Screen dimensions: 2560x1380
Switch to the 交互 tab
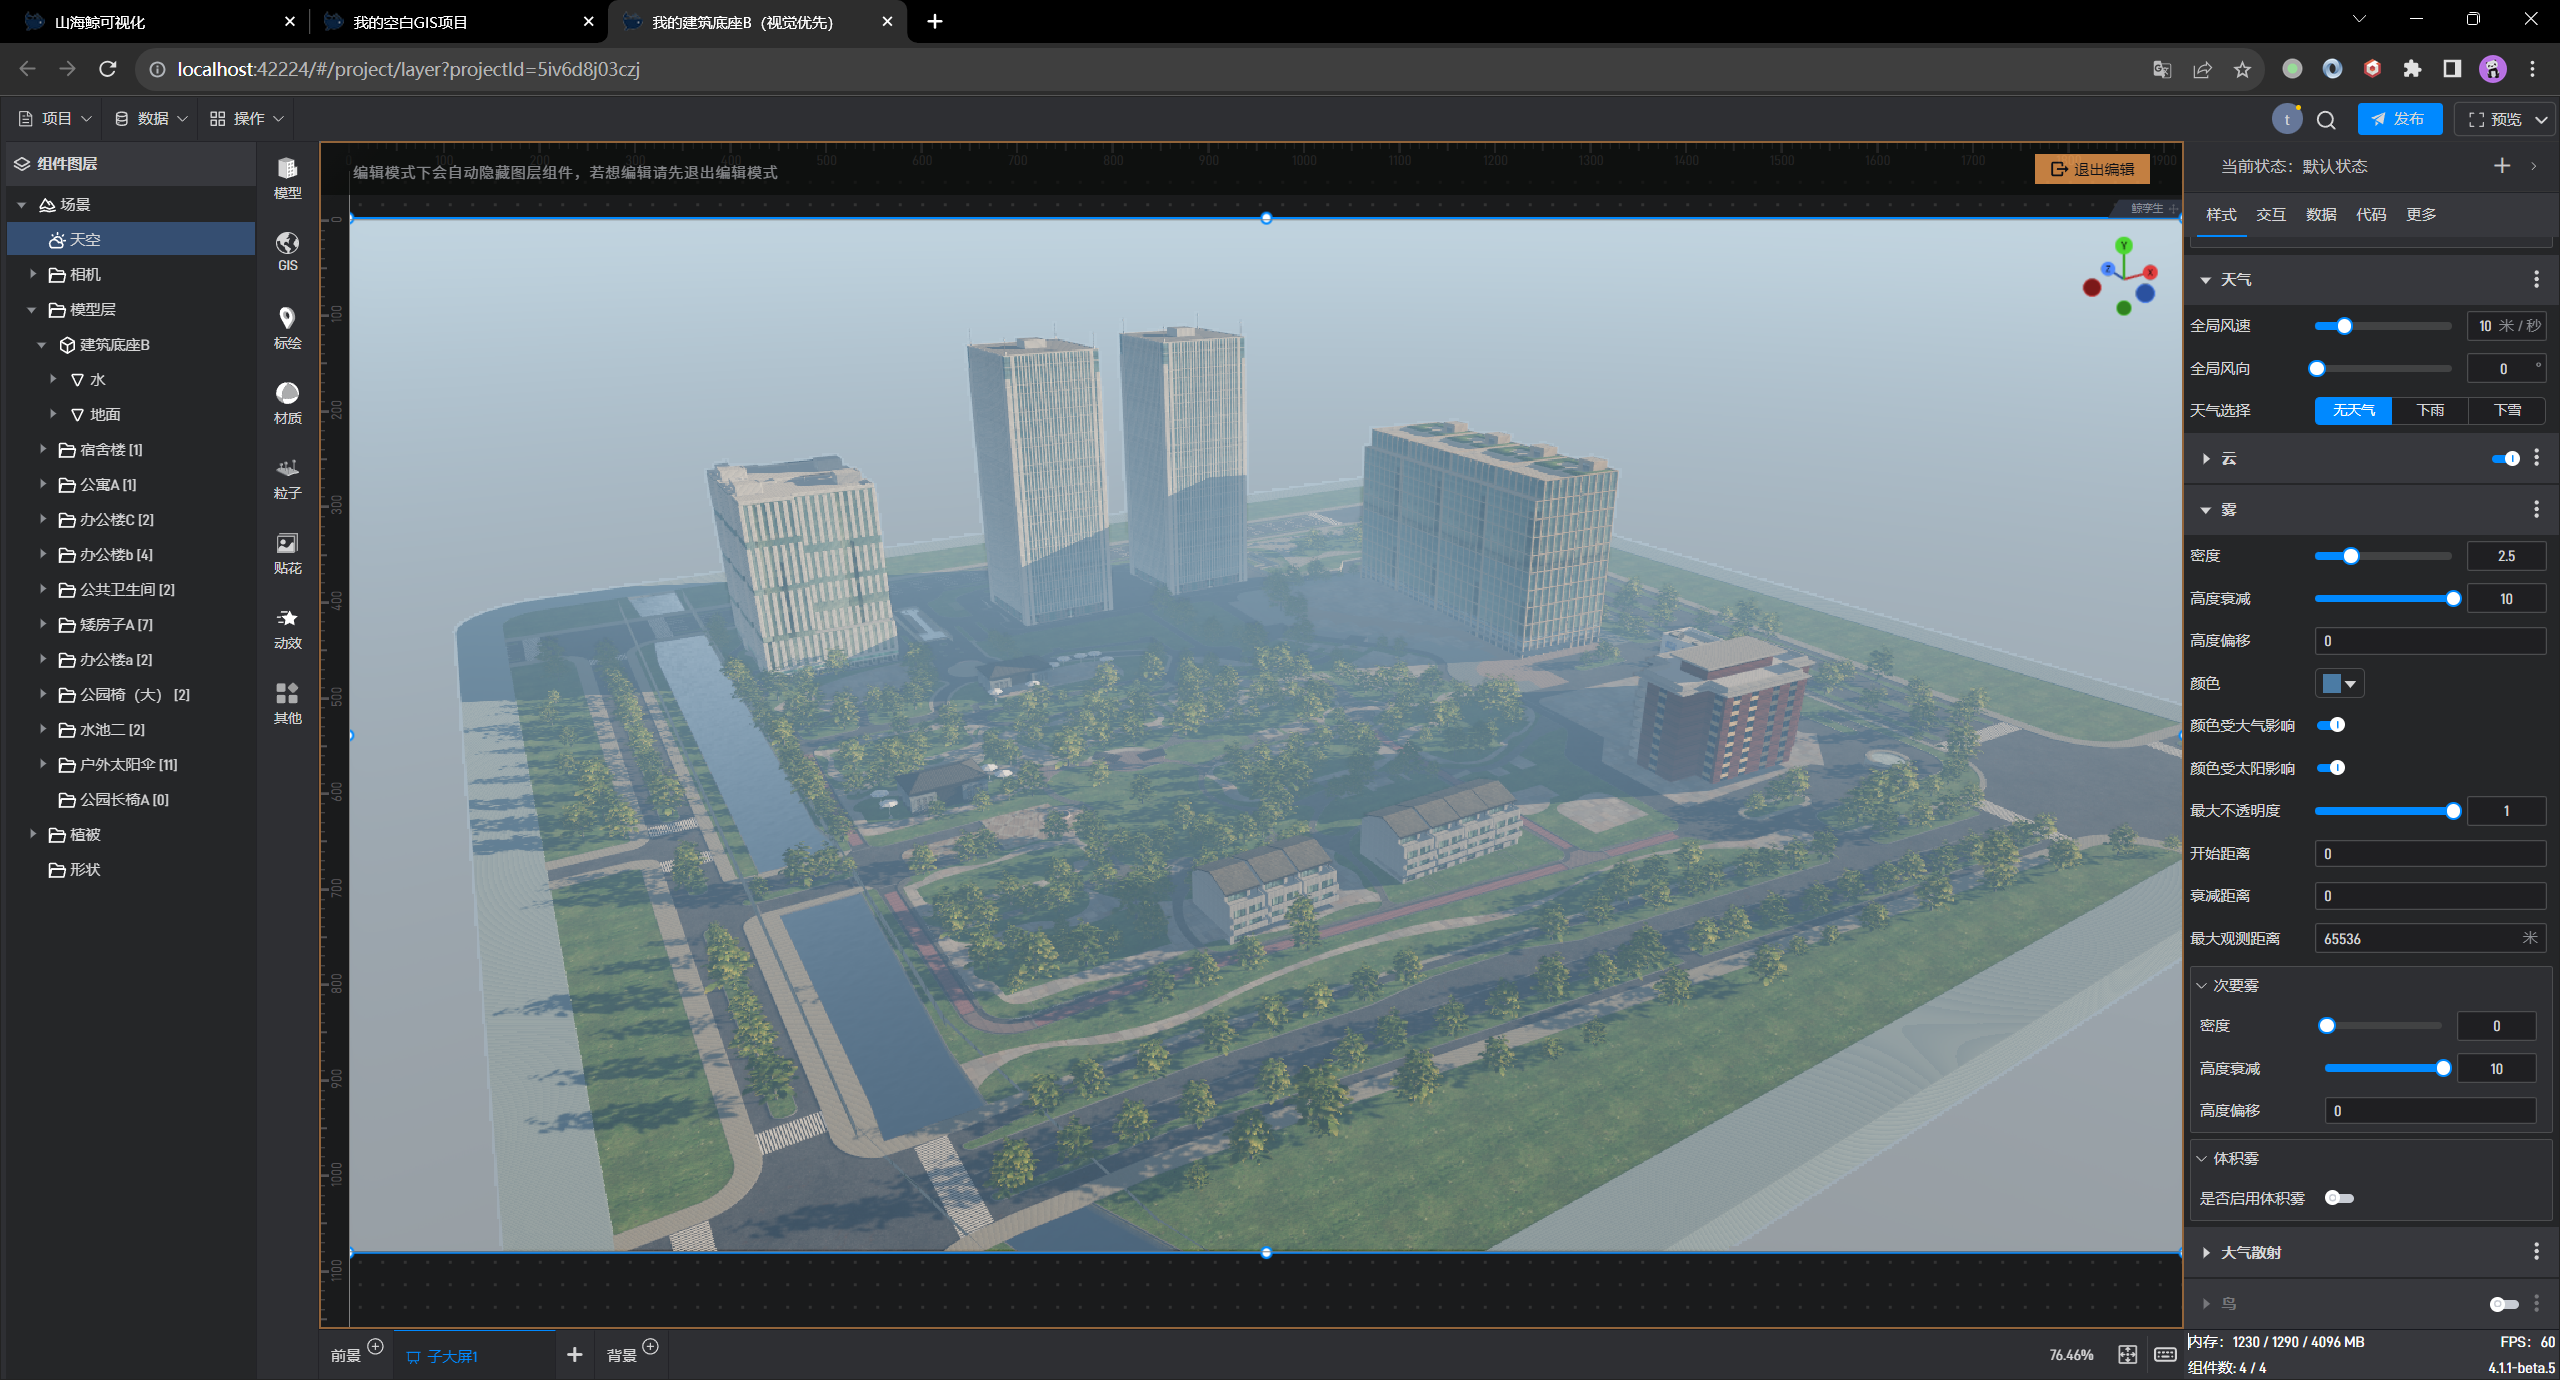pos(2270,215)
